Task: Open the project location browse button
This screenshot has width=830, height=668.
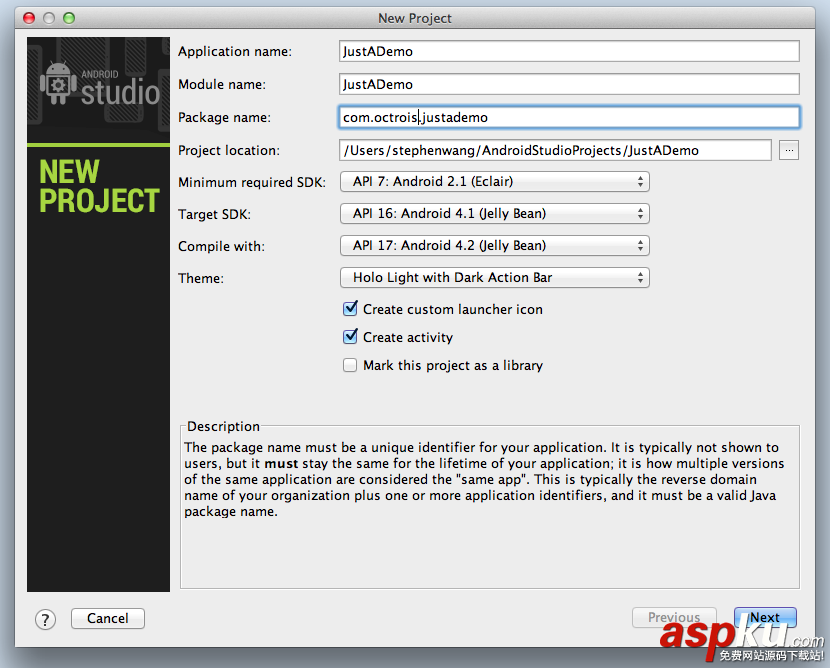Action: 789,149
